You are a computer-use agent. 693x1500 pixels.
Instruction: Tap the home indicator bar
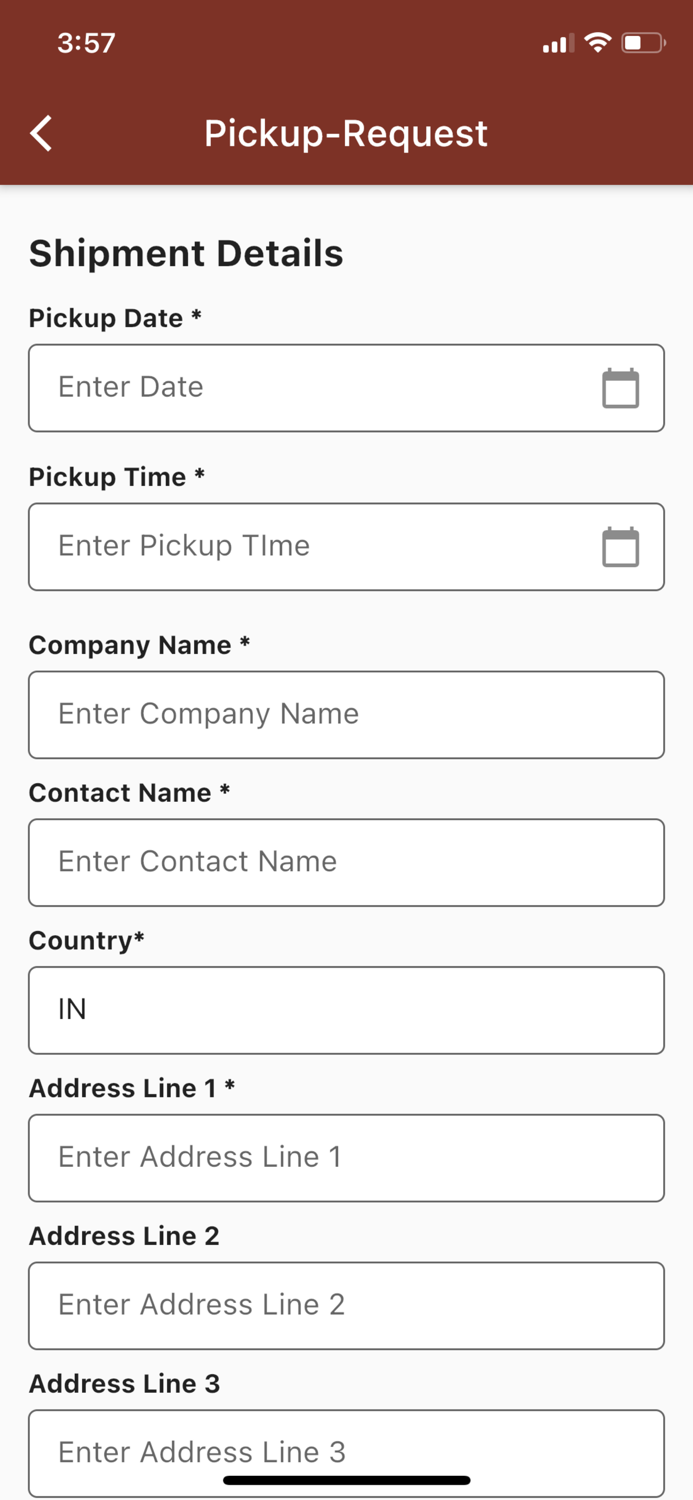(346, 1480)
